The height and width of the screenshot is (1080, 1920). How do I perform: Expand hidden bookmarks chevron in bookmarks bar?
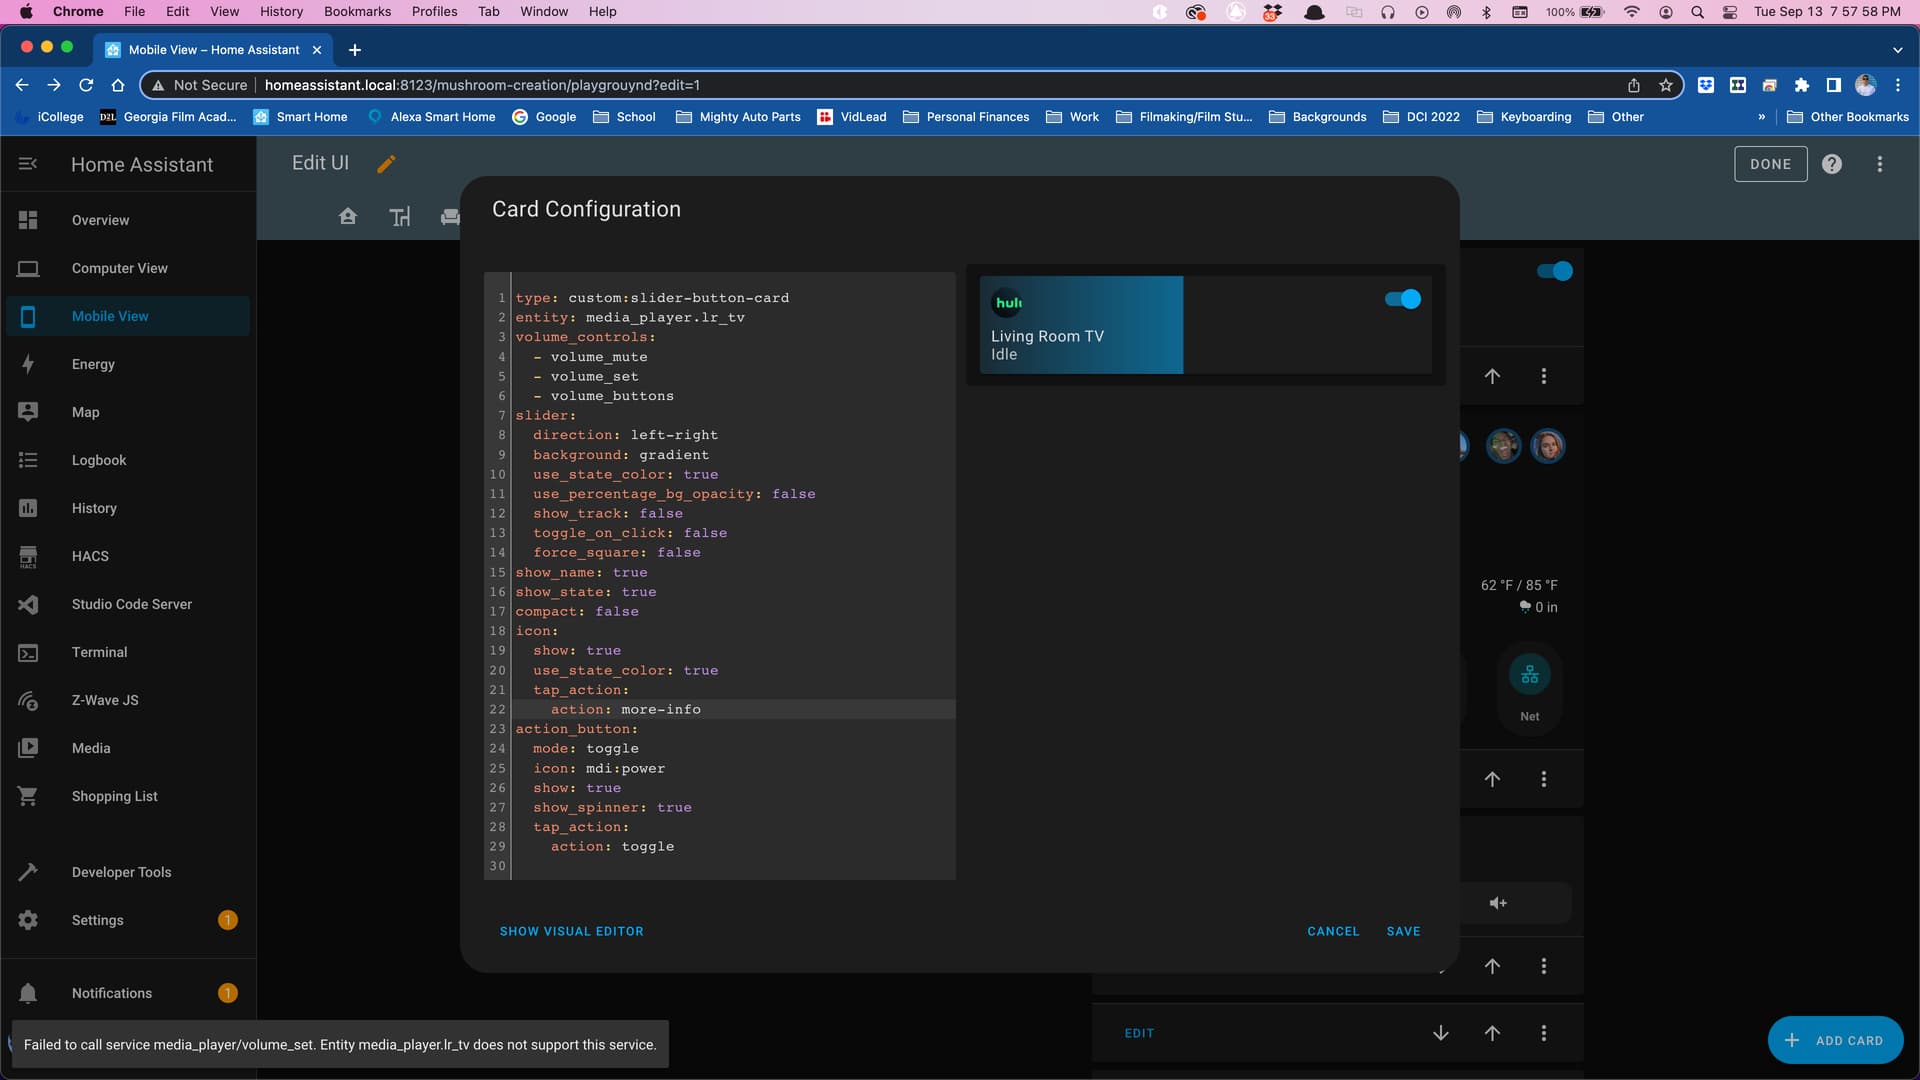1761,117
